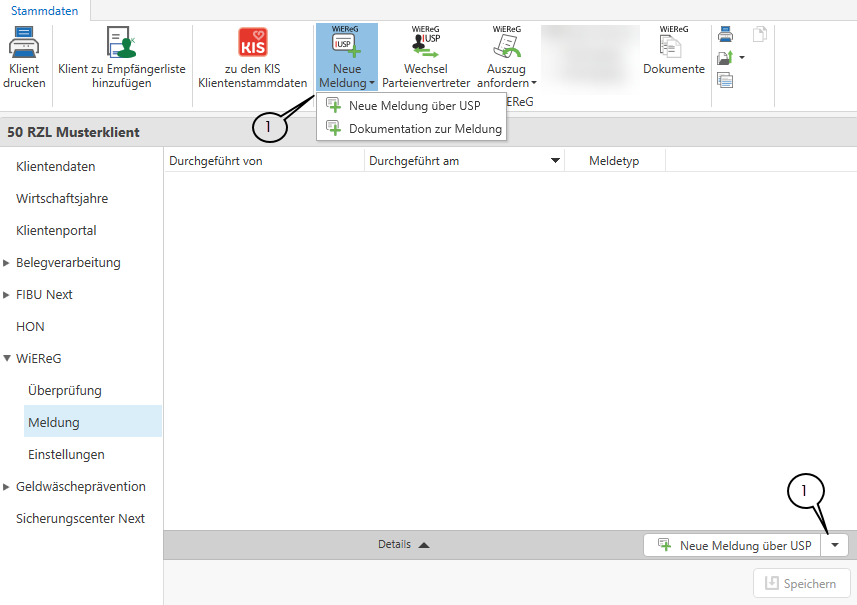Screen dimensions: 857x605
Task: Expand the Belegverarbeitung tree node
Action: coord(8,263)
